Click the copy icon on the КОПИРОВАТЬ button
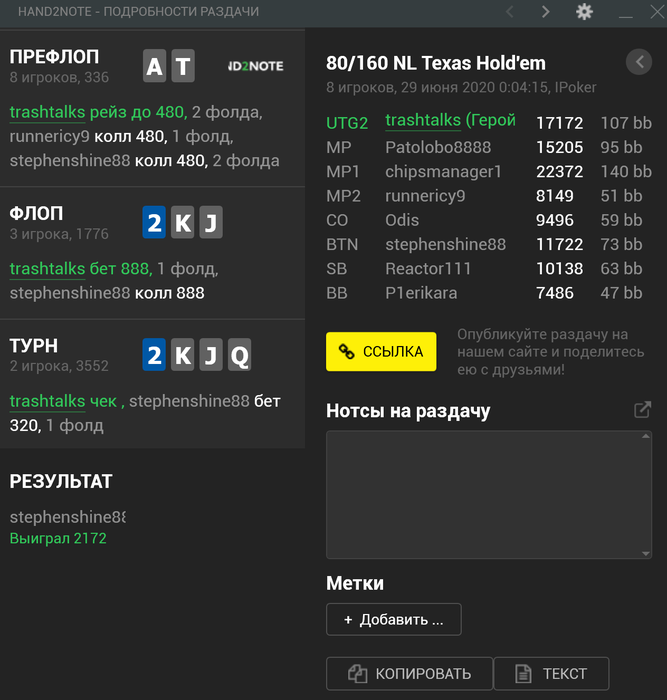The width and height of the screenshot is (667, 700). point(358,674)
